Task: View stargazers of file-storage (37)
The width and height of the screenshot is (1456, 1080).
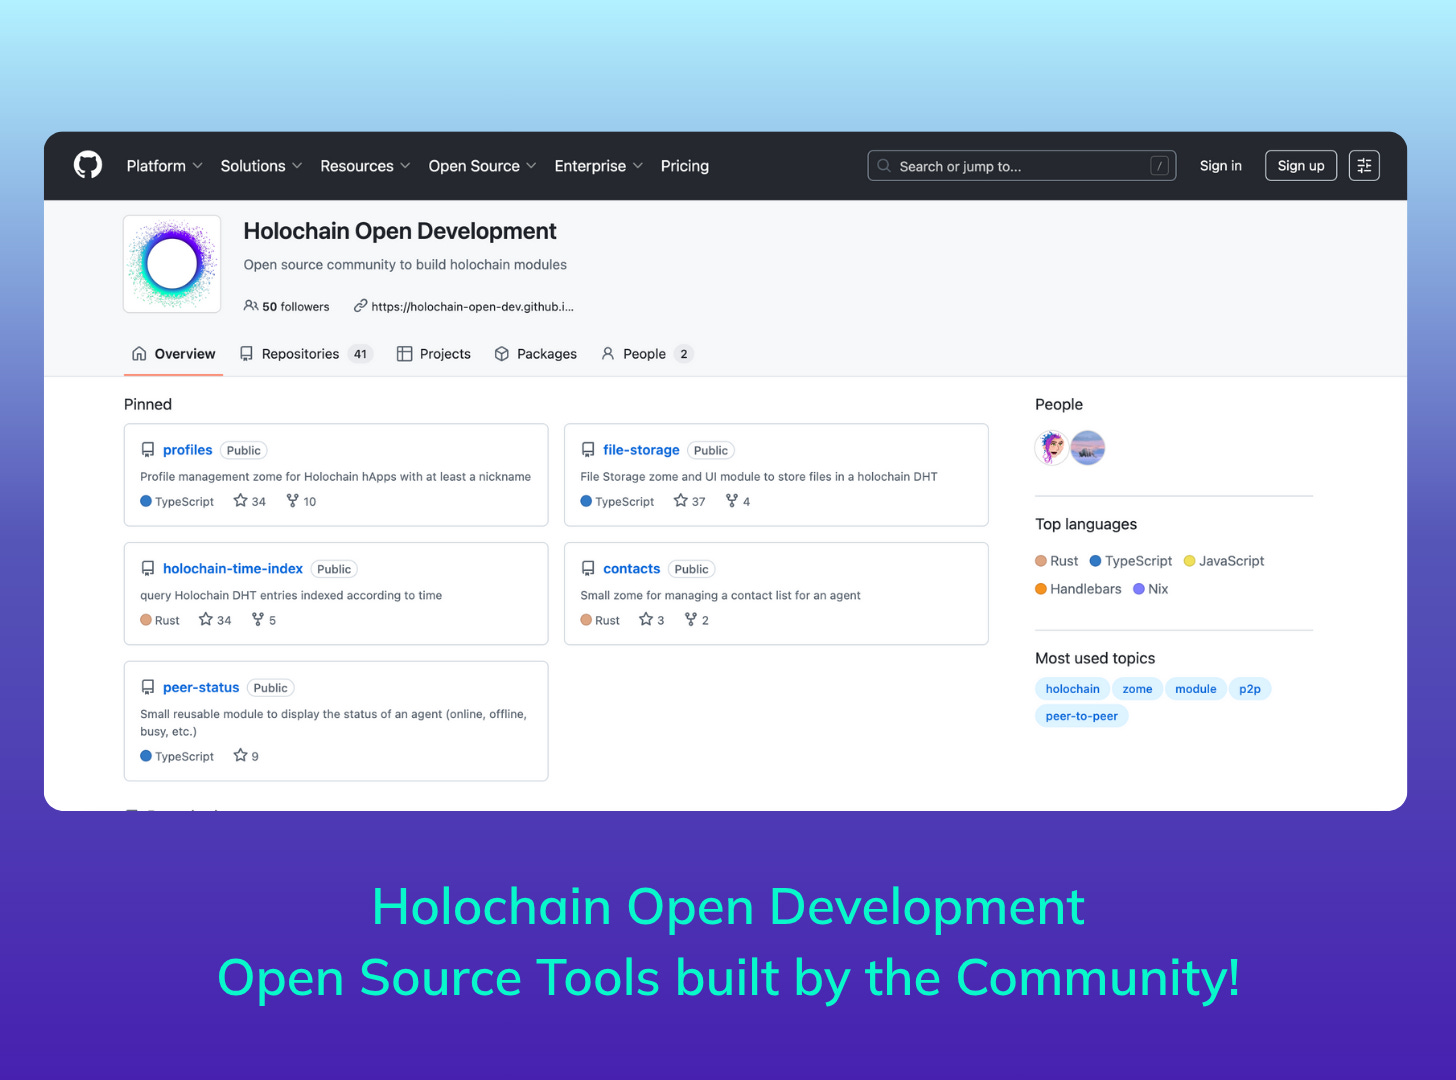Action: 690,501
